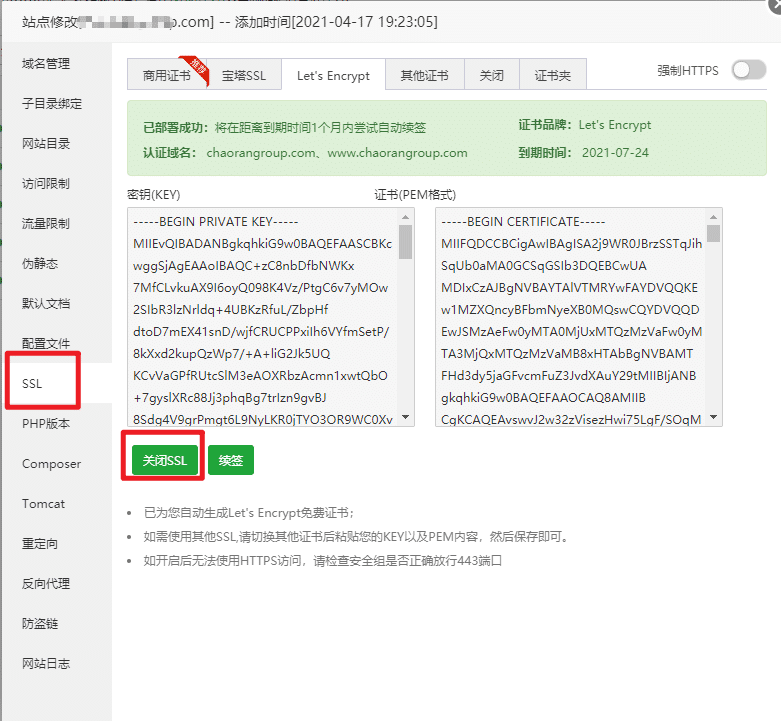Open Composer section
Viewport: 781px width, 721px height.
[x=51, y=464]
